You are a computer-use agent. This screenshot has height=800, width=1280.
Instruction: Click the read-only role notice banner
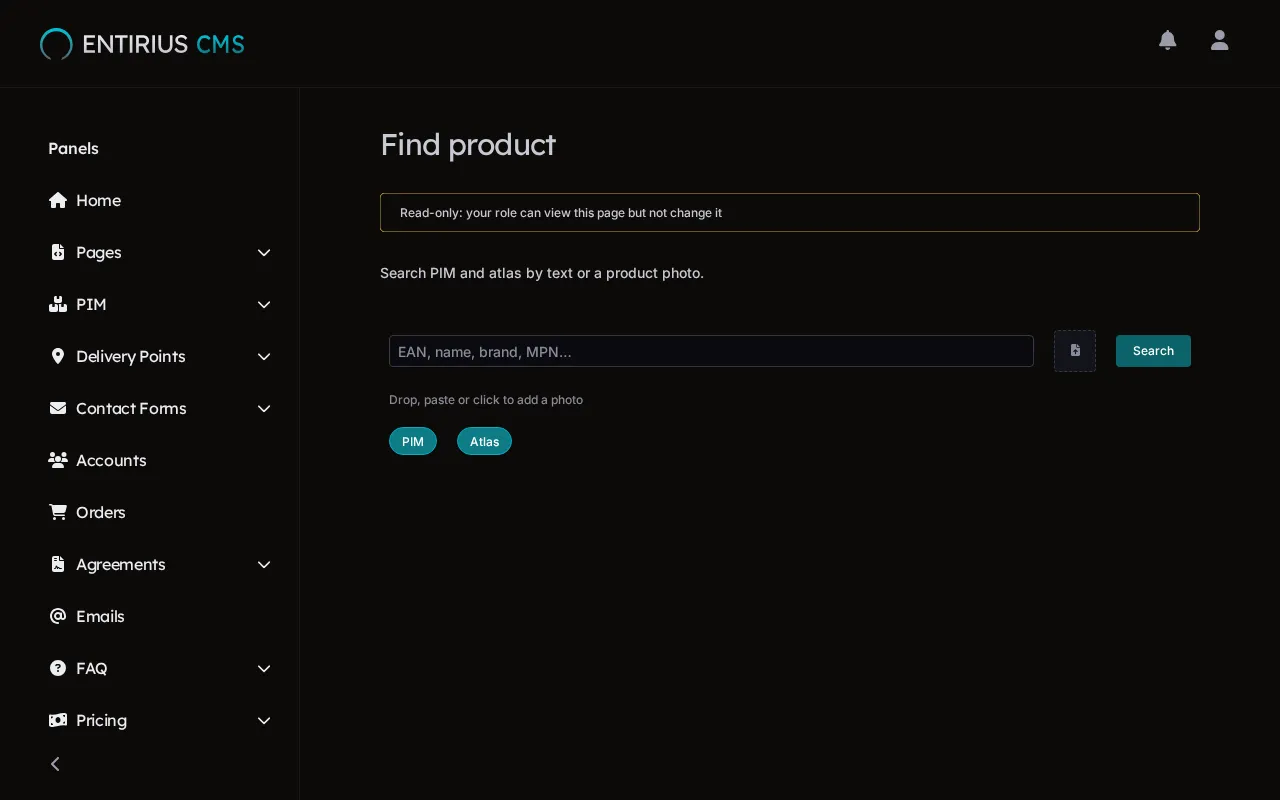click(x=790, y=212)
